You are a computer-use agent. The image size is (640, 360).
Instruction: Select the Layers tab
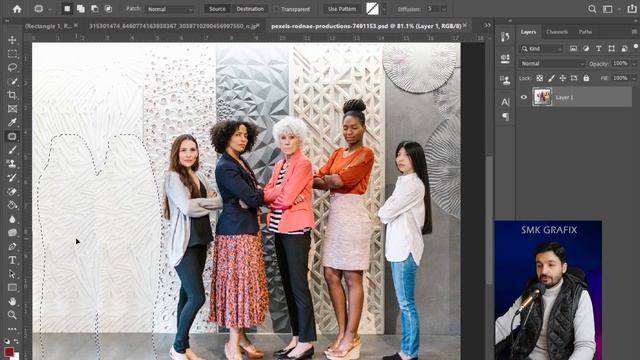(528, 32)
